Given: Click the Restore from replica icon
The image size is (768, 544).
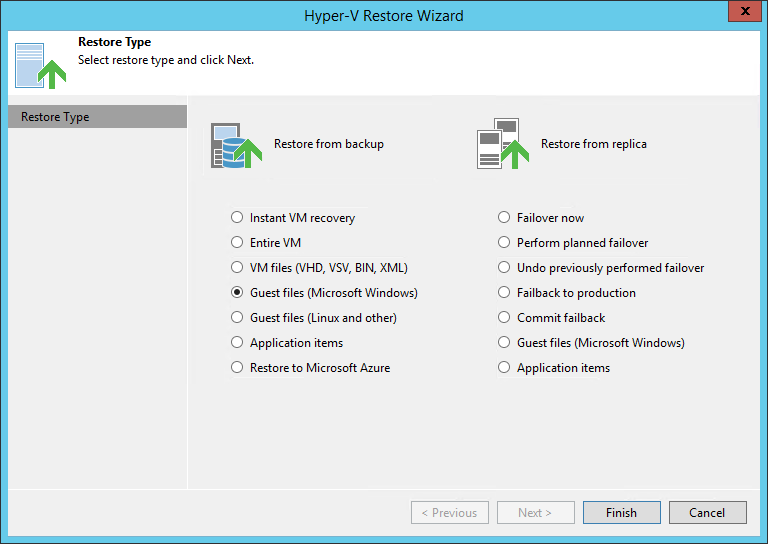Looking at the screenshot, I should pyautogui.click(x=503, y=144).
